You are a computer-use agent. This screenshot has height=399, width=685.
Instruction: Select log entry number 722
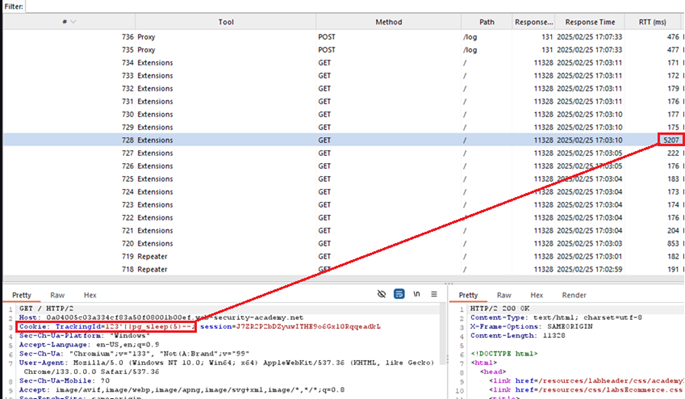tap(343, 217)
